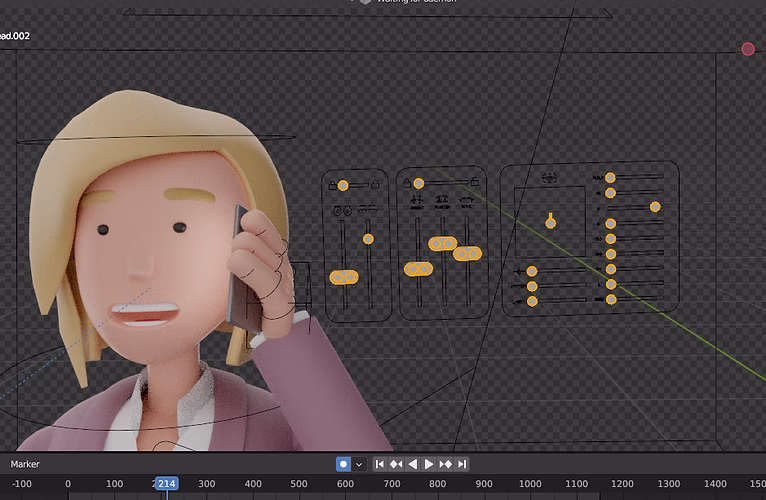Screen dimensions: 766x500
Task: Click the left lock icon in the eyes panel
Action: [x=332, y=185]
